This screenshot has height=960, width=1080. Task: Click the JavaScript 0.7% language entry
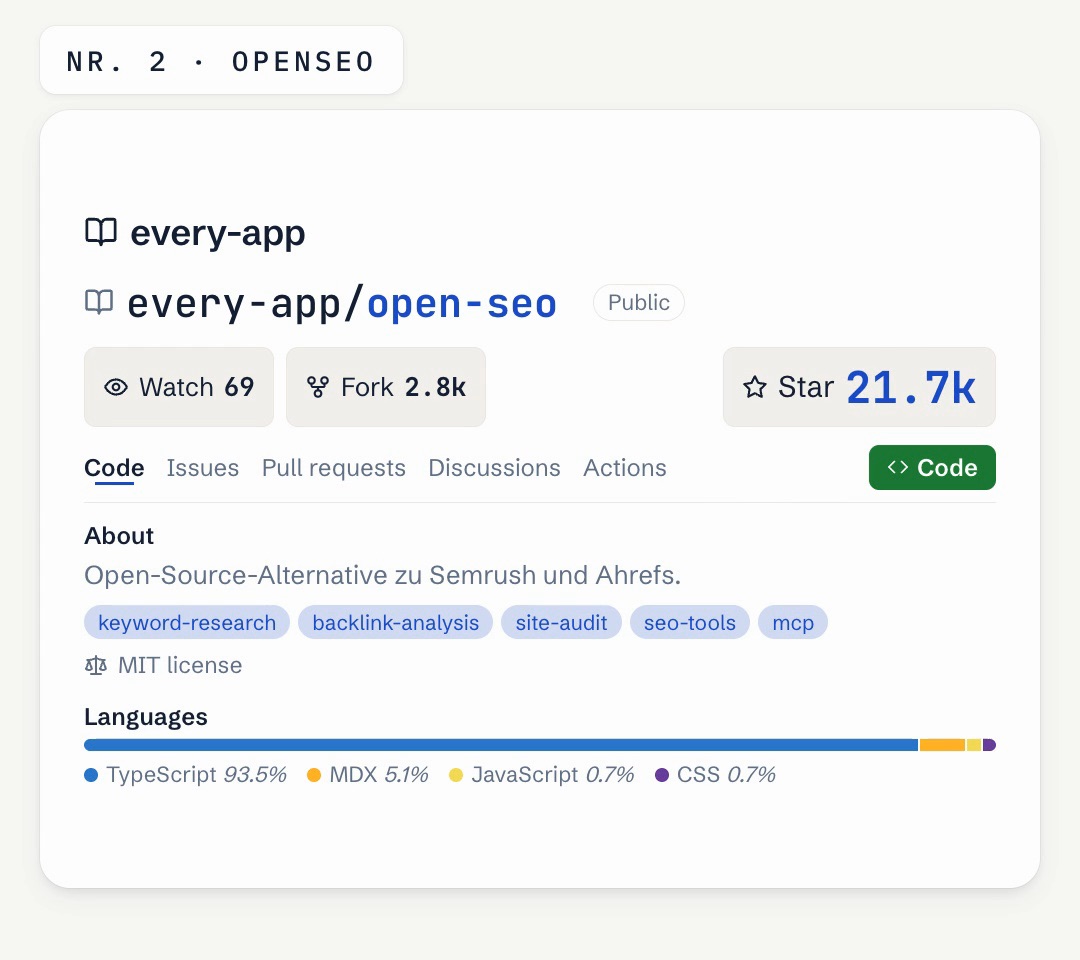tap(541, 775)
